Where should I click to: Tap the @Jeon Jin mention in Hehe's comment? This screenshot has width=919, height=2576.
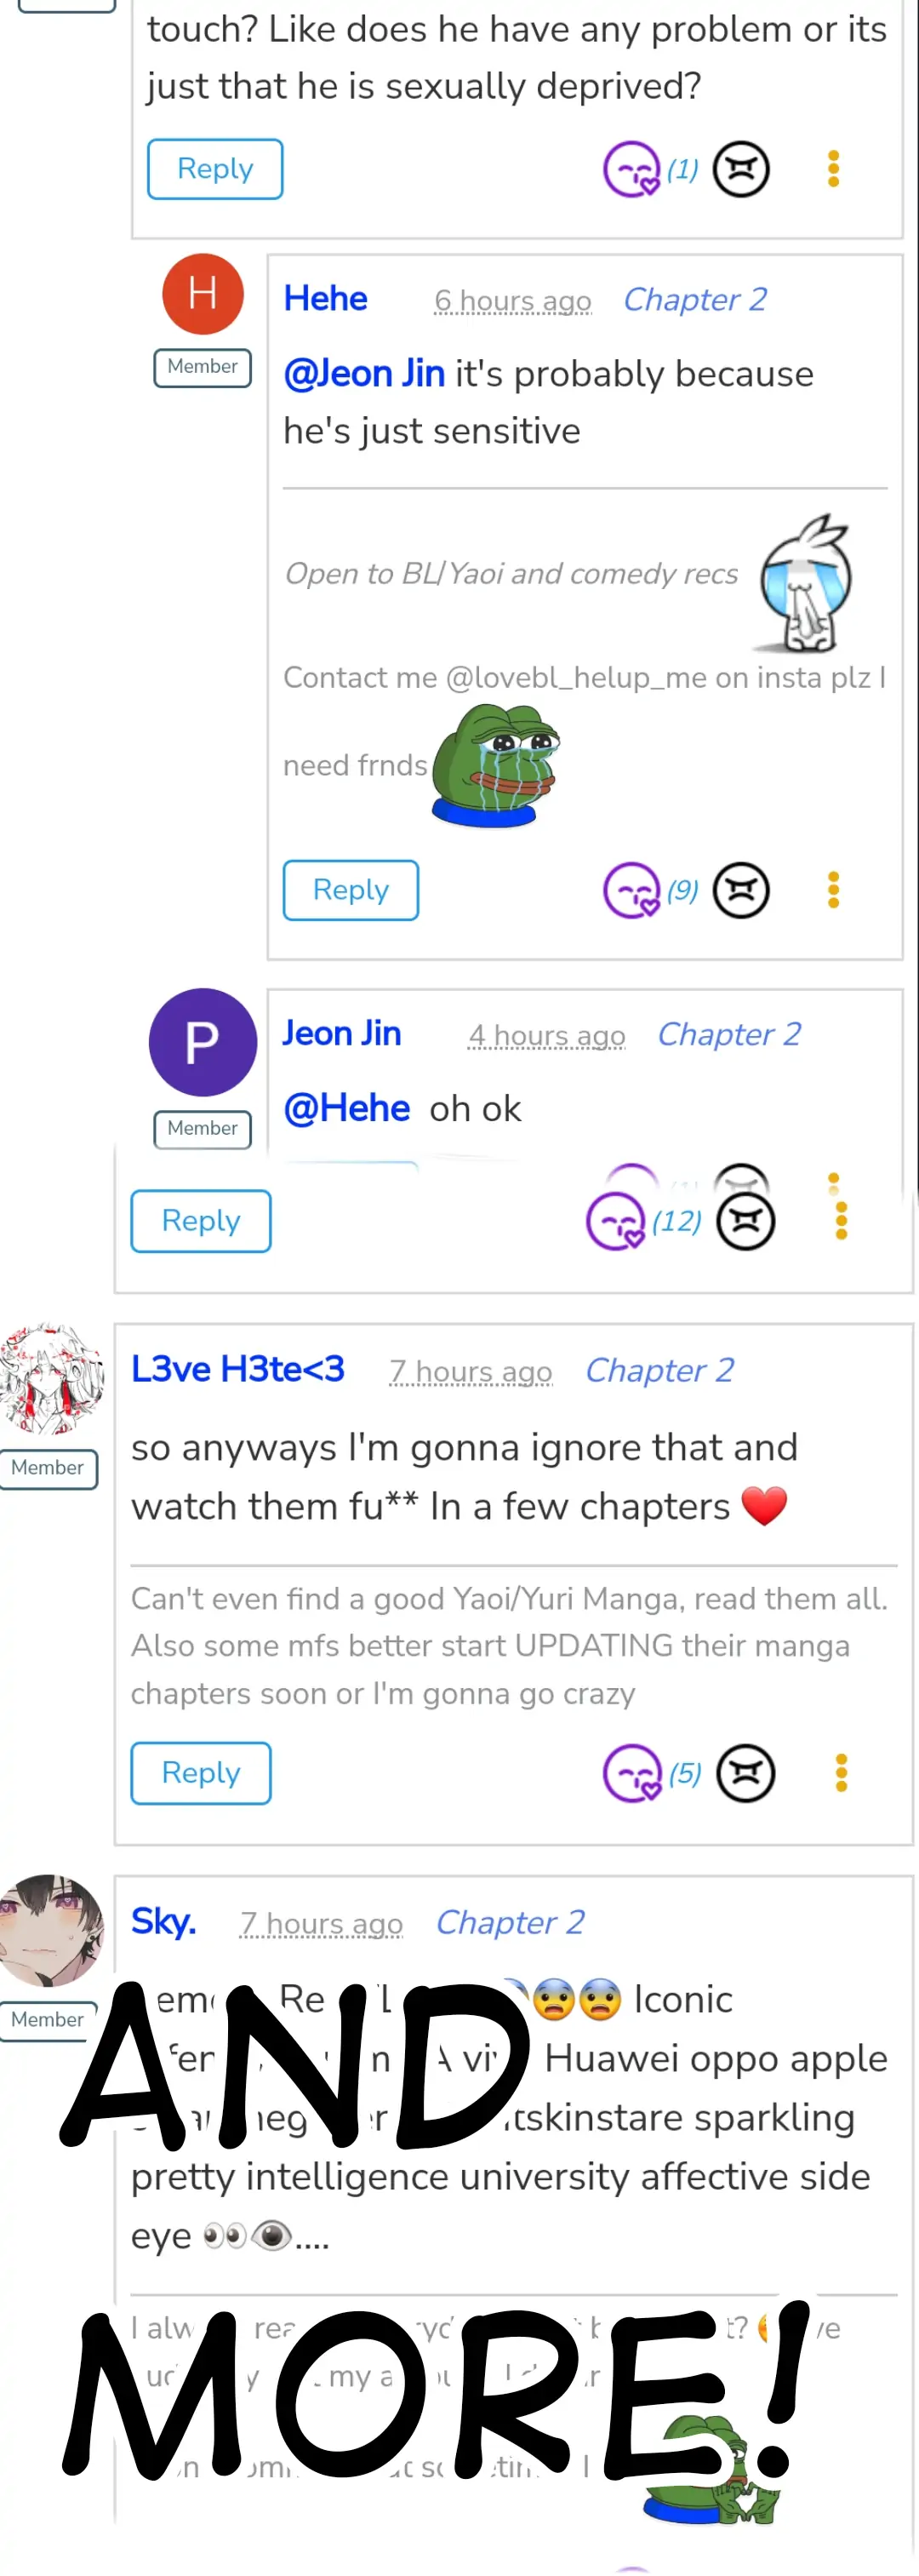(x=364, y=374)
